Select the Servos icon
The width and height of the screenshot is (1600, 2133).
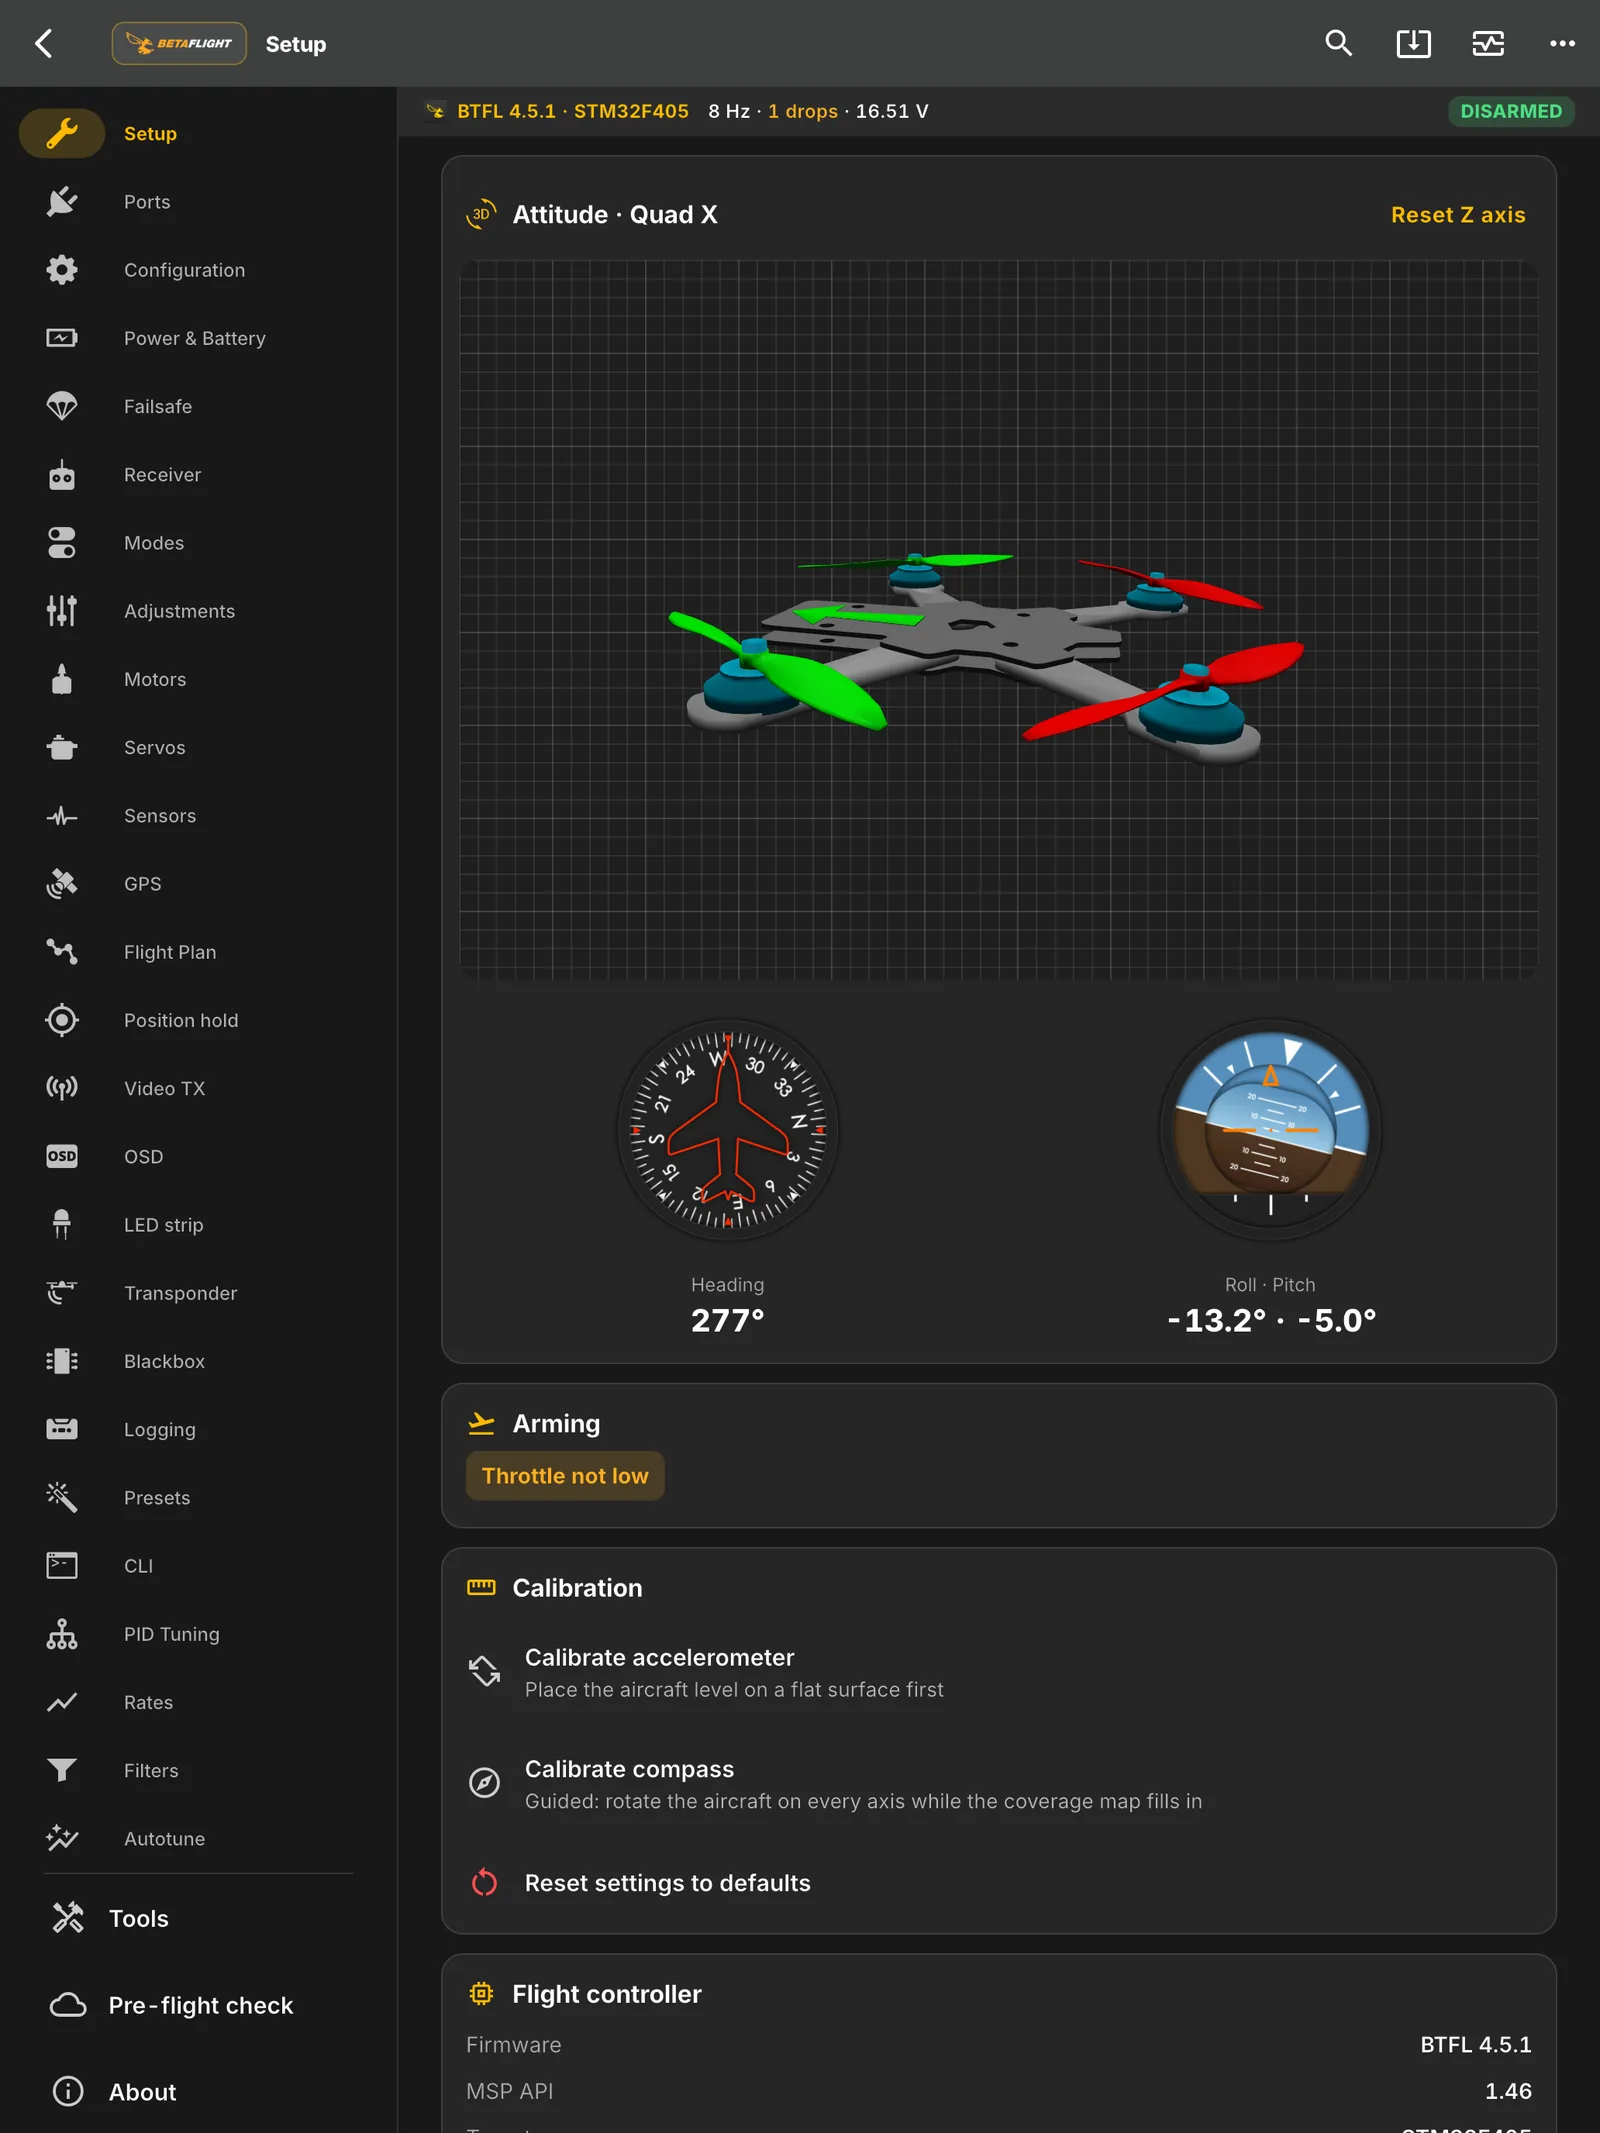point(62,748)
